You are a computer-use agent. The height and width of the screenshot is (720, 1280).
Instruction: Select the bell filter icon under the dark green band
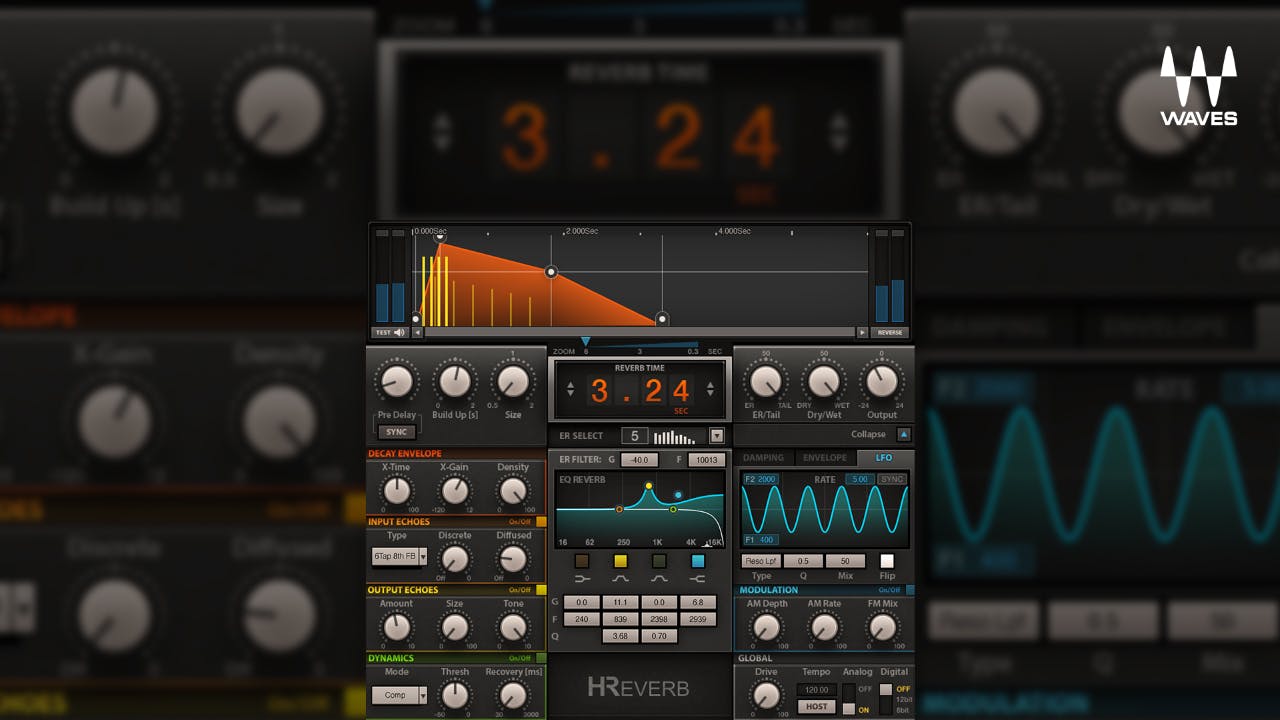coord(659,579)
